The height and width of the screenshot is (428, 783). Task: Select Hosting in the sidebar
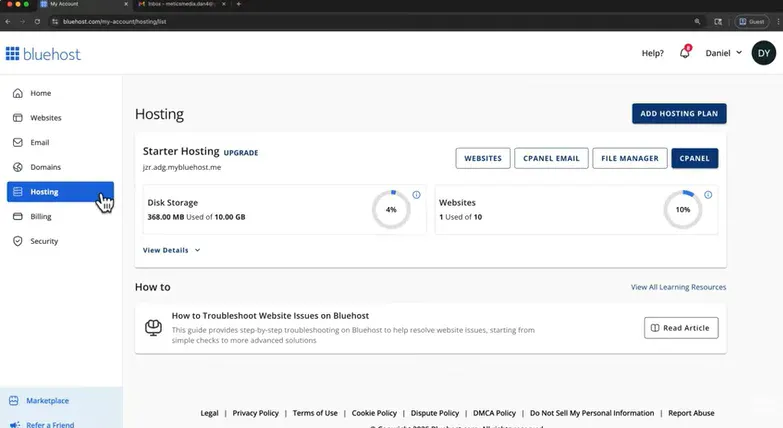tap(60, 192)
